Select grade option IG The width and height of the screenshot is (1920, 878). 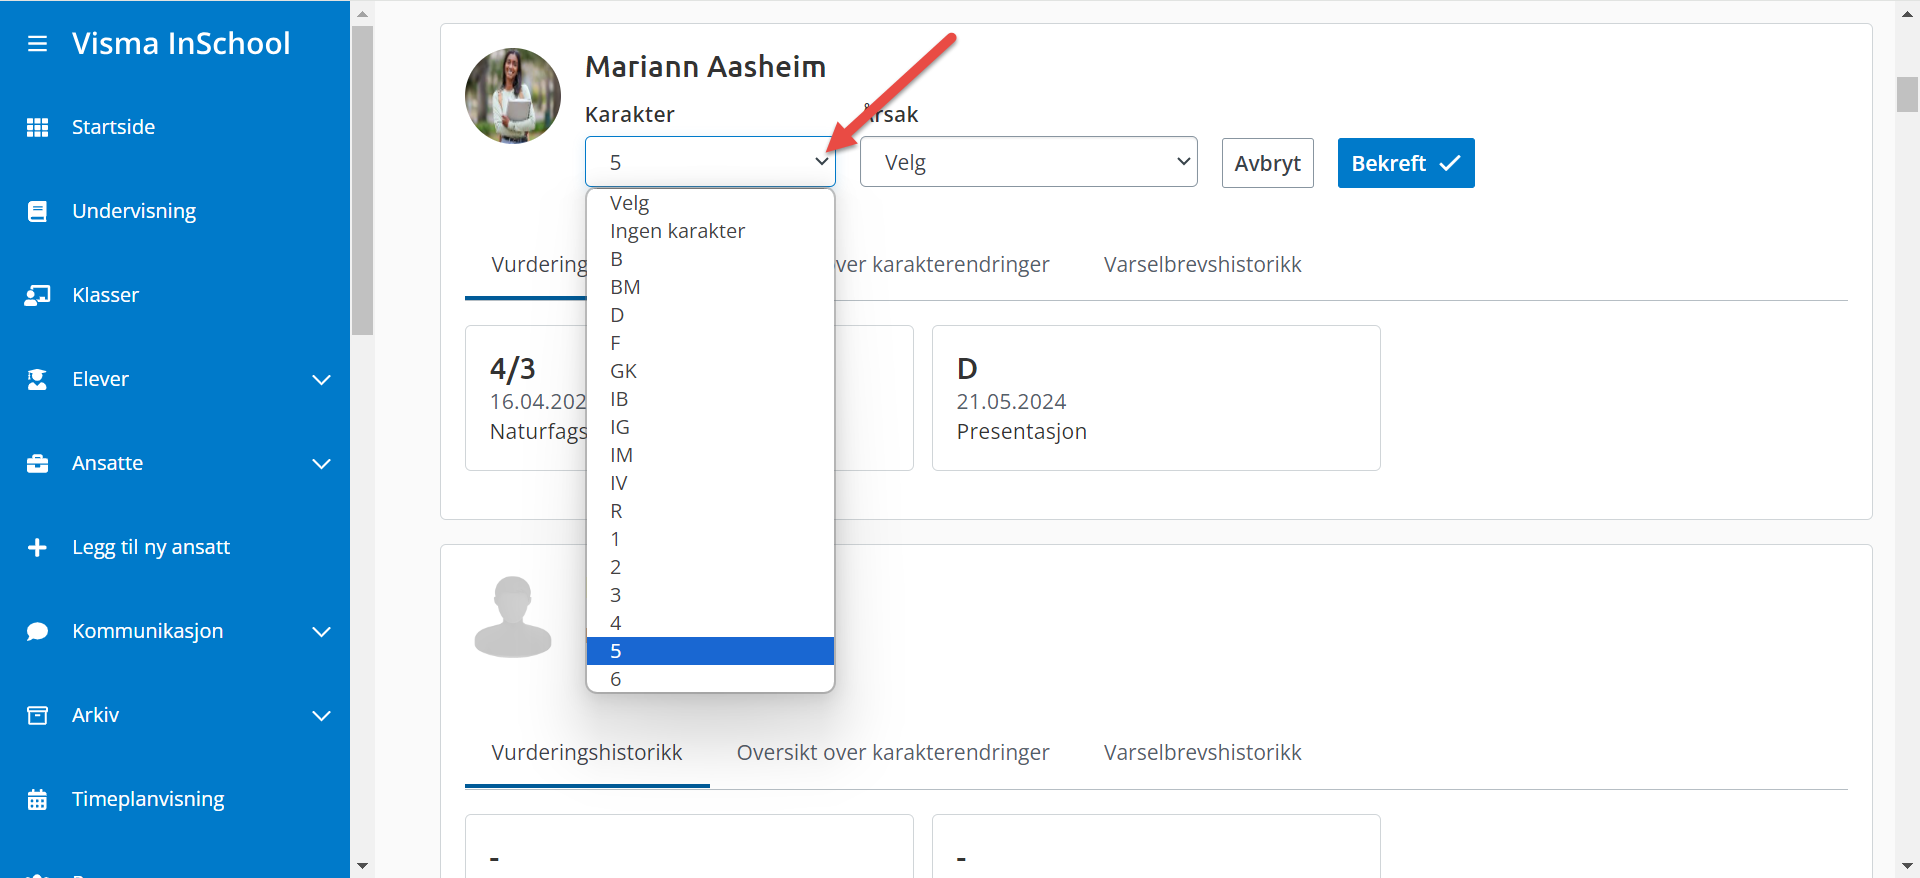click(x=710, y=427)
